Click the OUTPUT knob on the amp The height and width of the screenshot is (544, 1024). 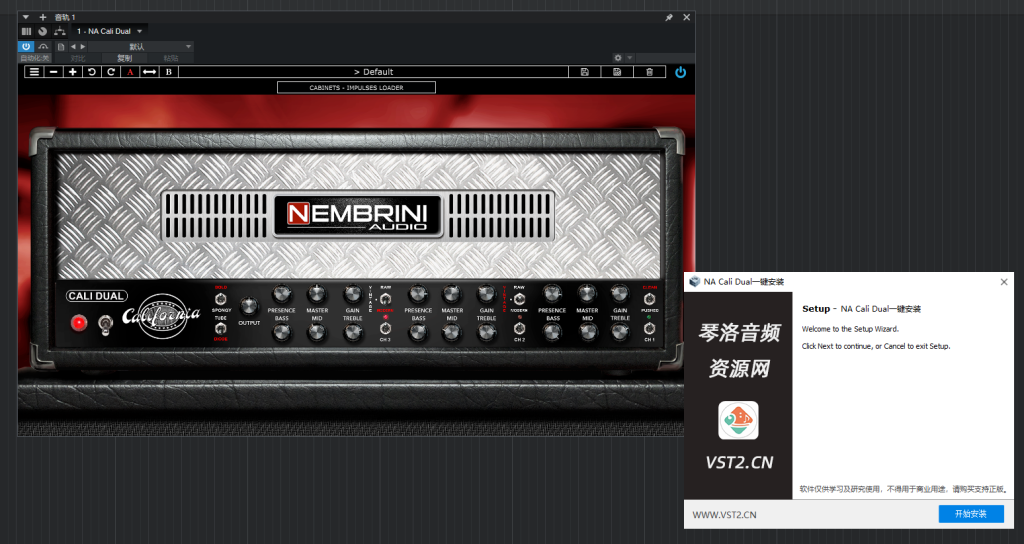click(x=249, y=304)
